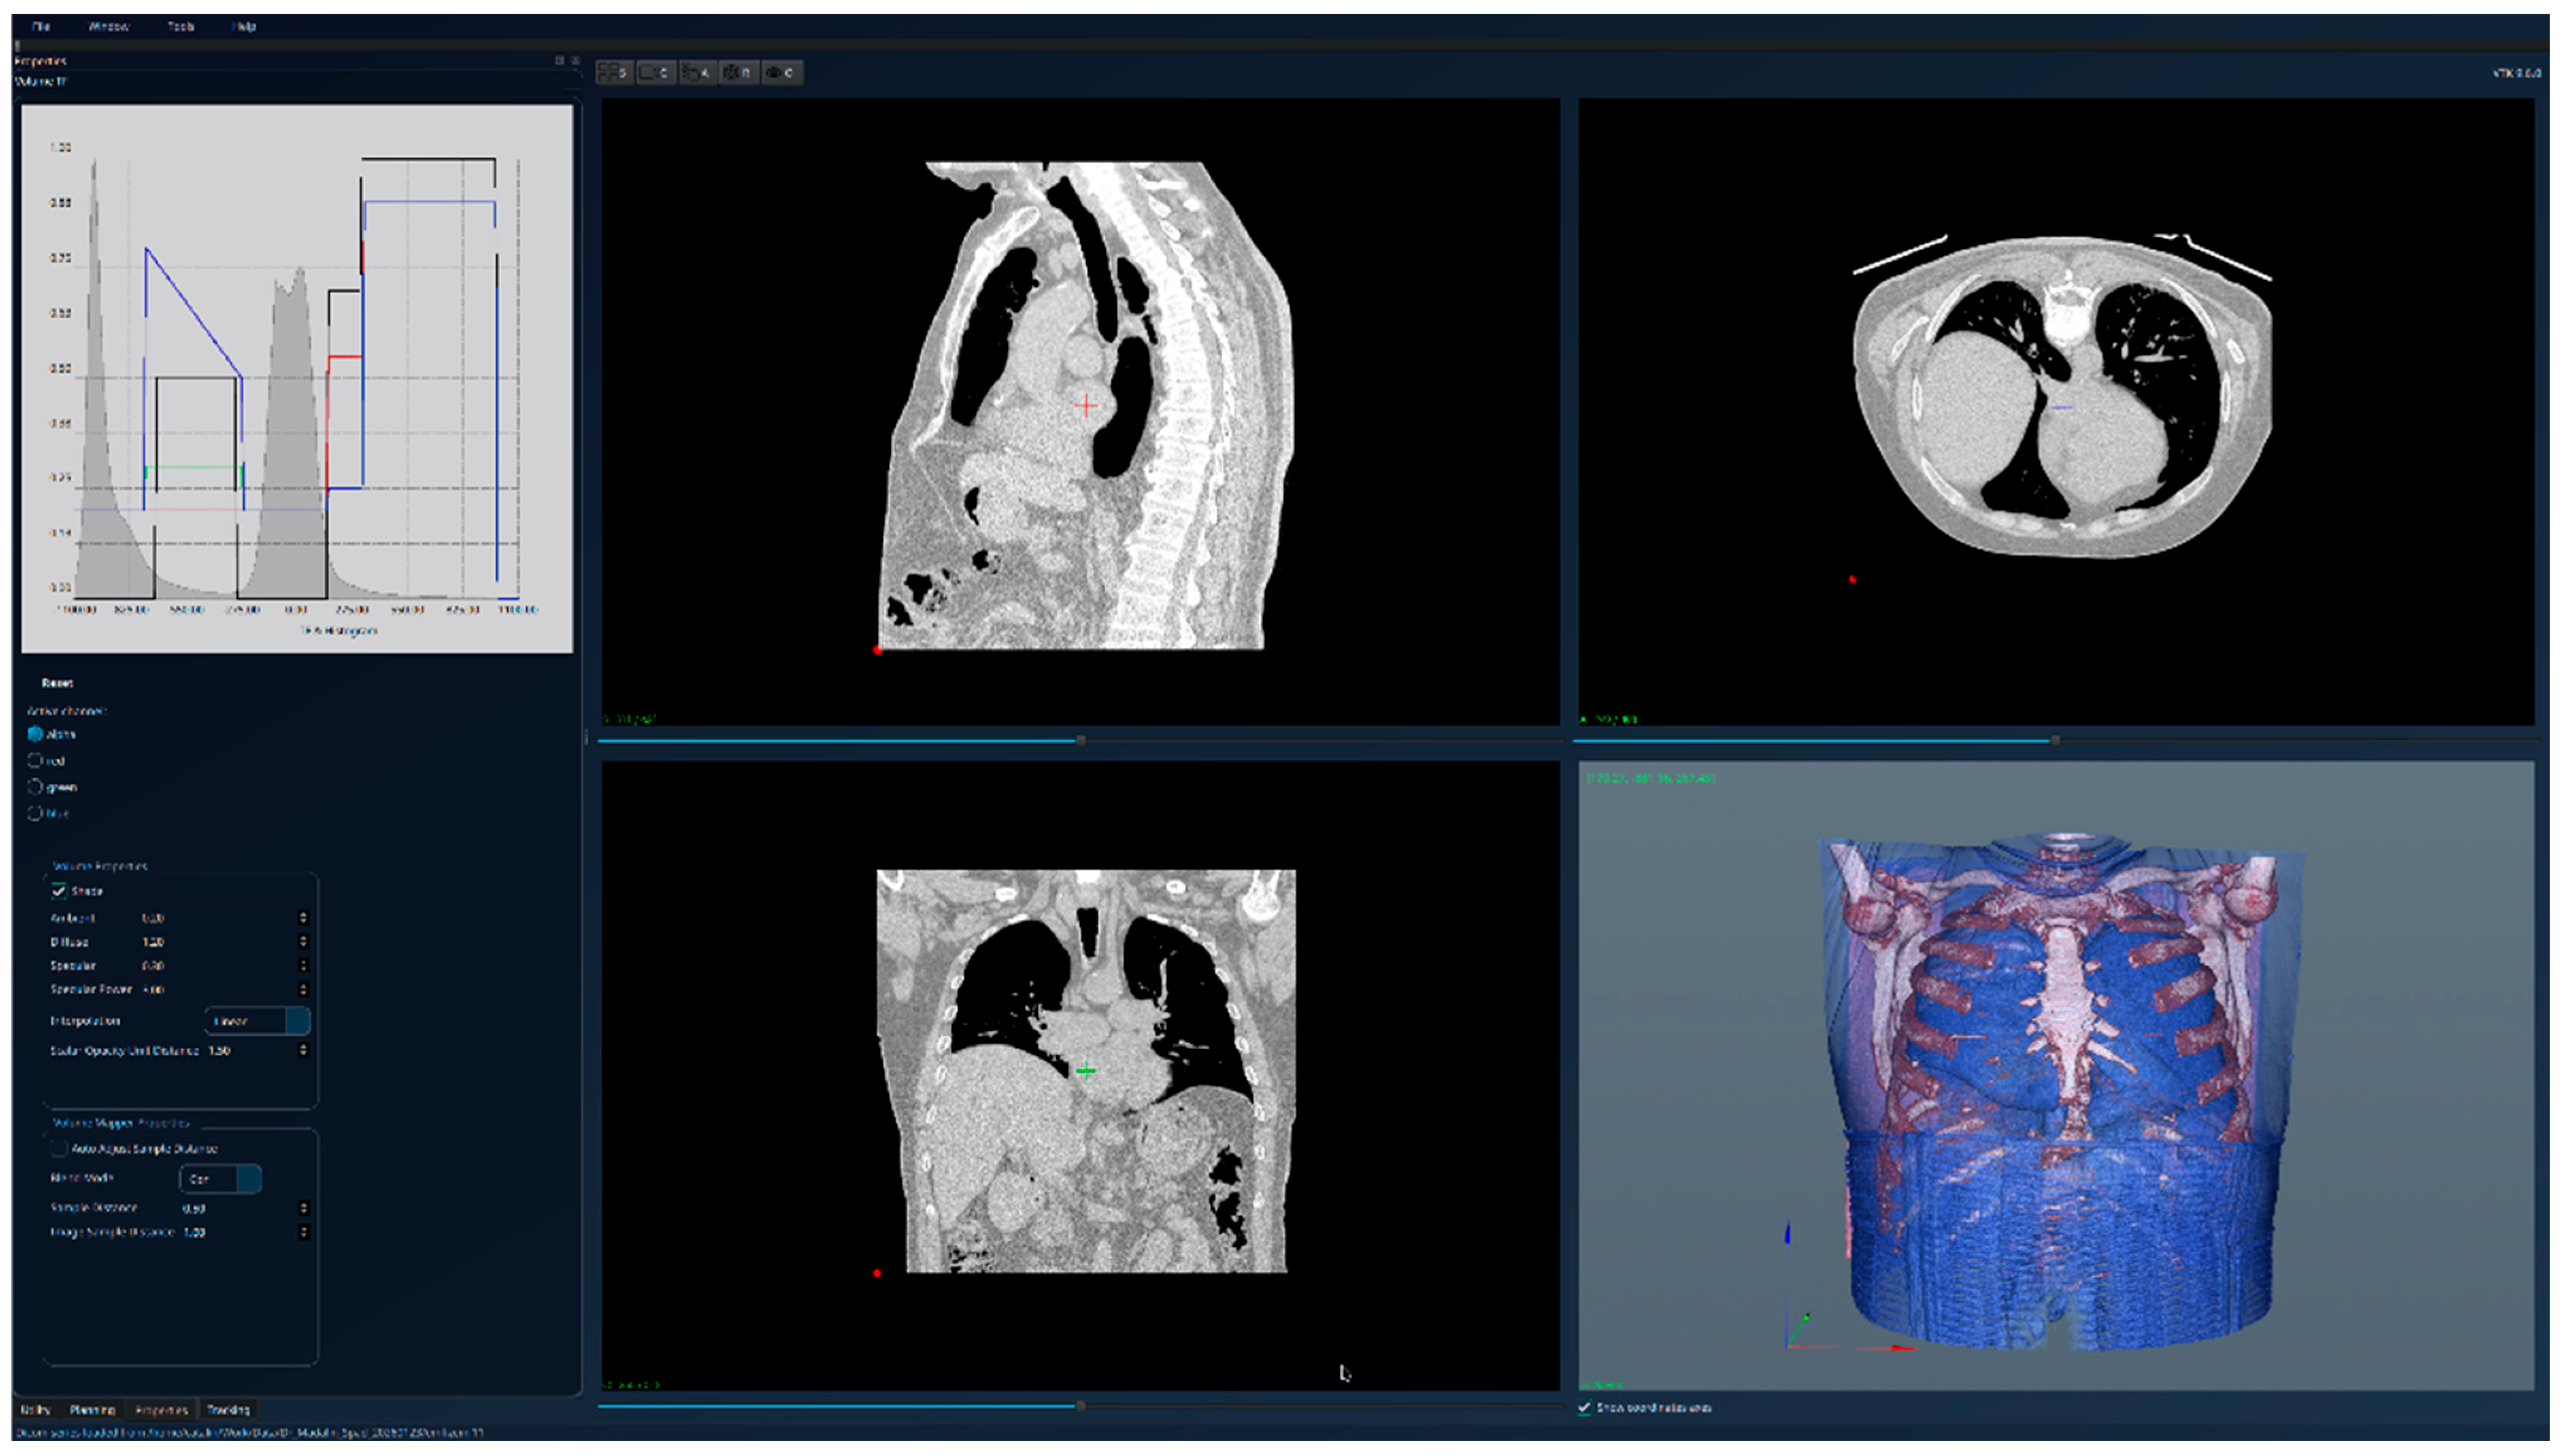2562x1456 pixels.
Task: Open the File menu
Action: 41,27
